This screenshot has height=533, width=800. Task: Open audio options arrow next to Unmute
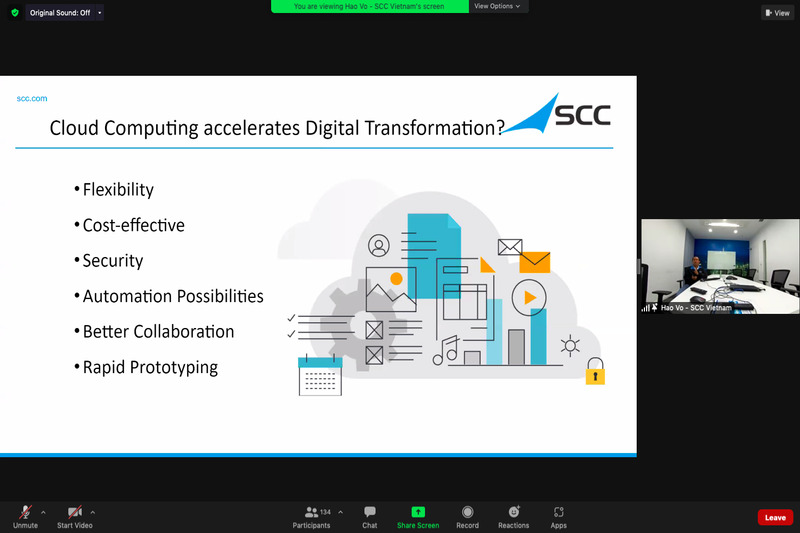43,512
